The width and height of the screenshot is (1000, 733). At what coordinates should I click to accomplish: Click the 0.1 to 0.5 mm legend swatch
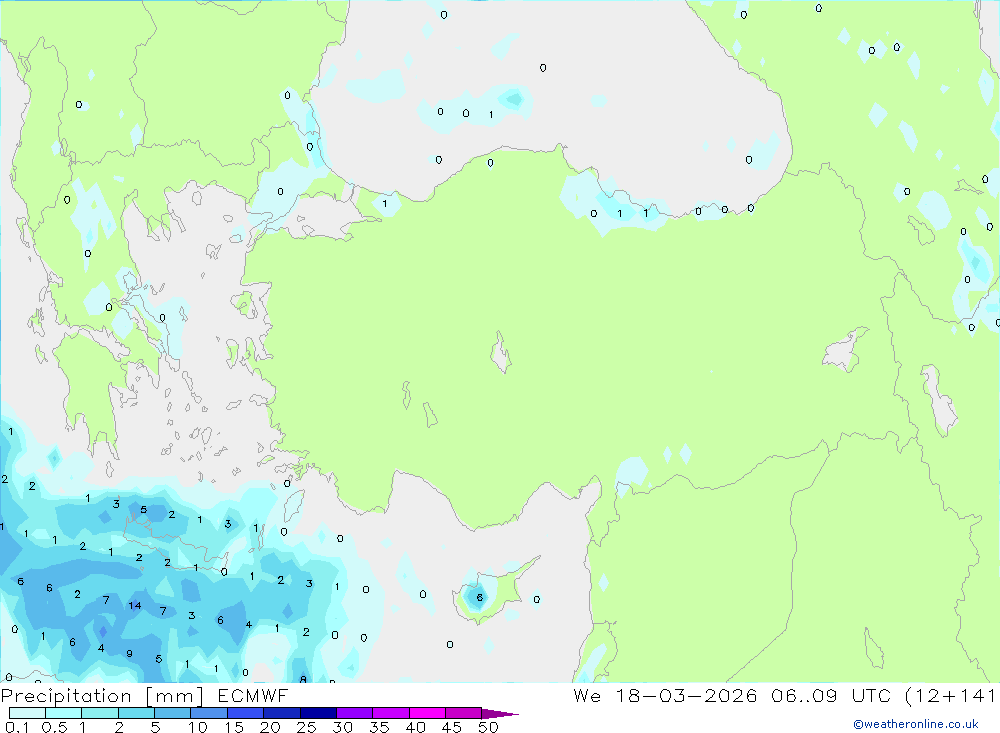coord(27,713)
